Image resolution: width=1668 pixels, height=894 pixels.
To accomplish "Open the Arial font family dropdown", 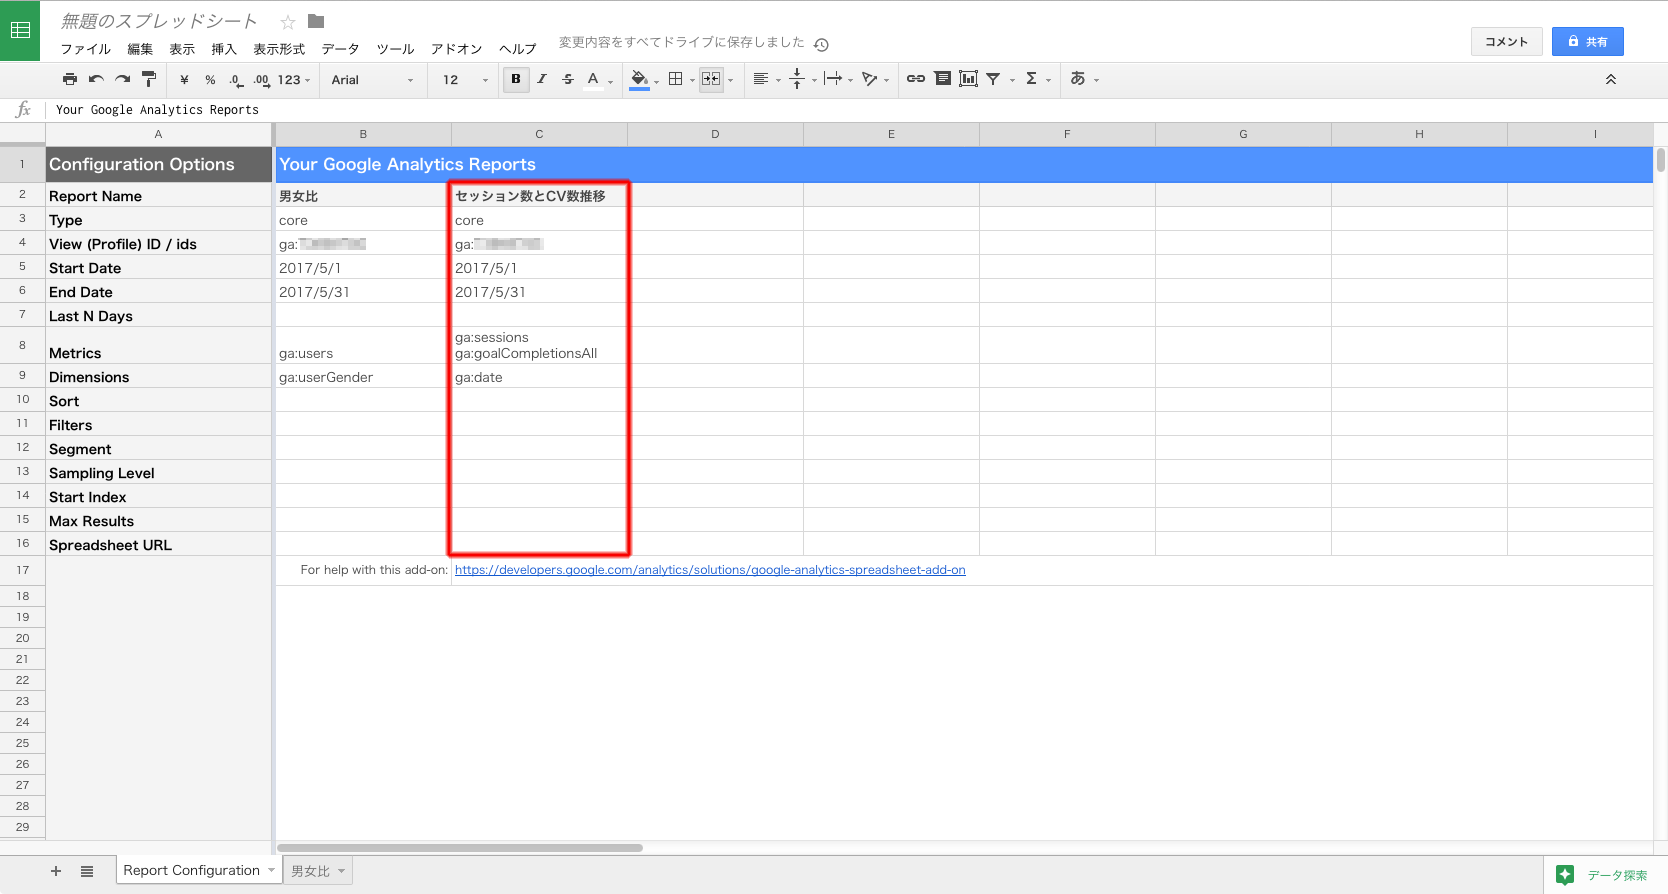I will pyautogui.click(x=372, y=79).
